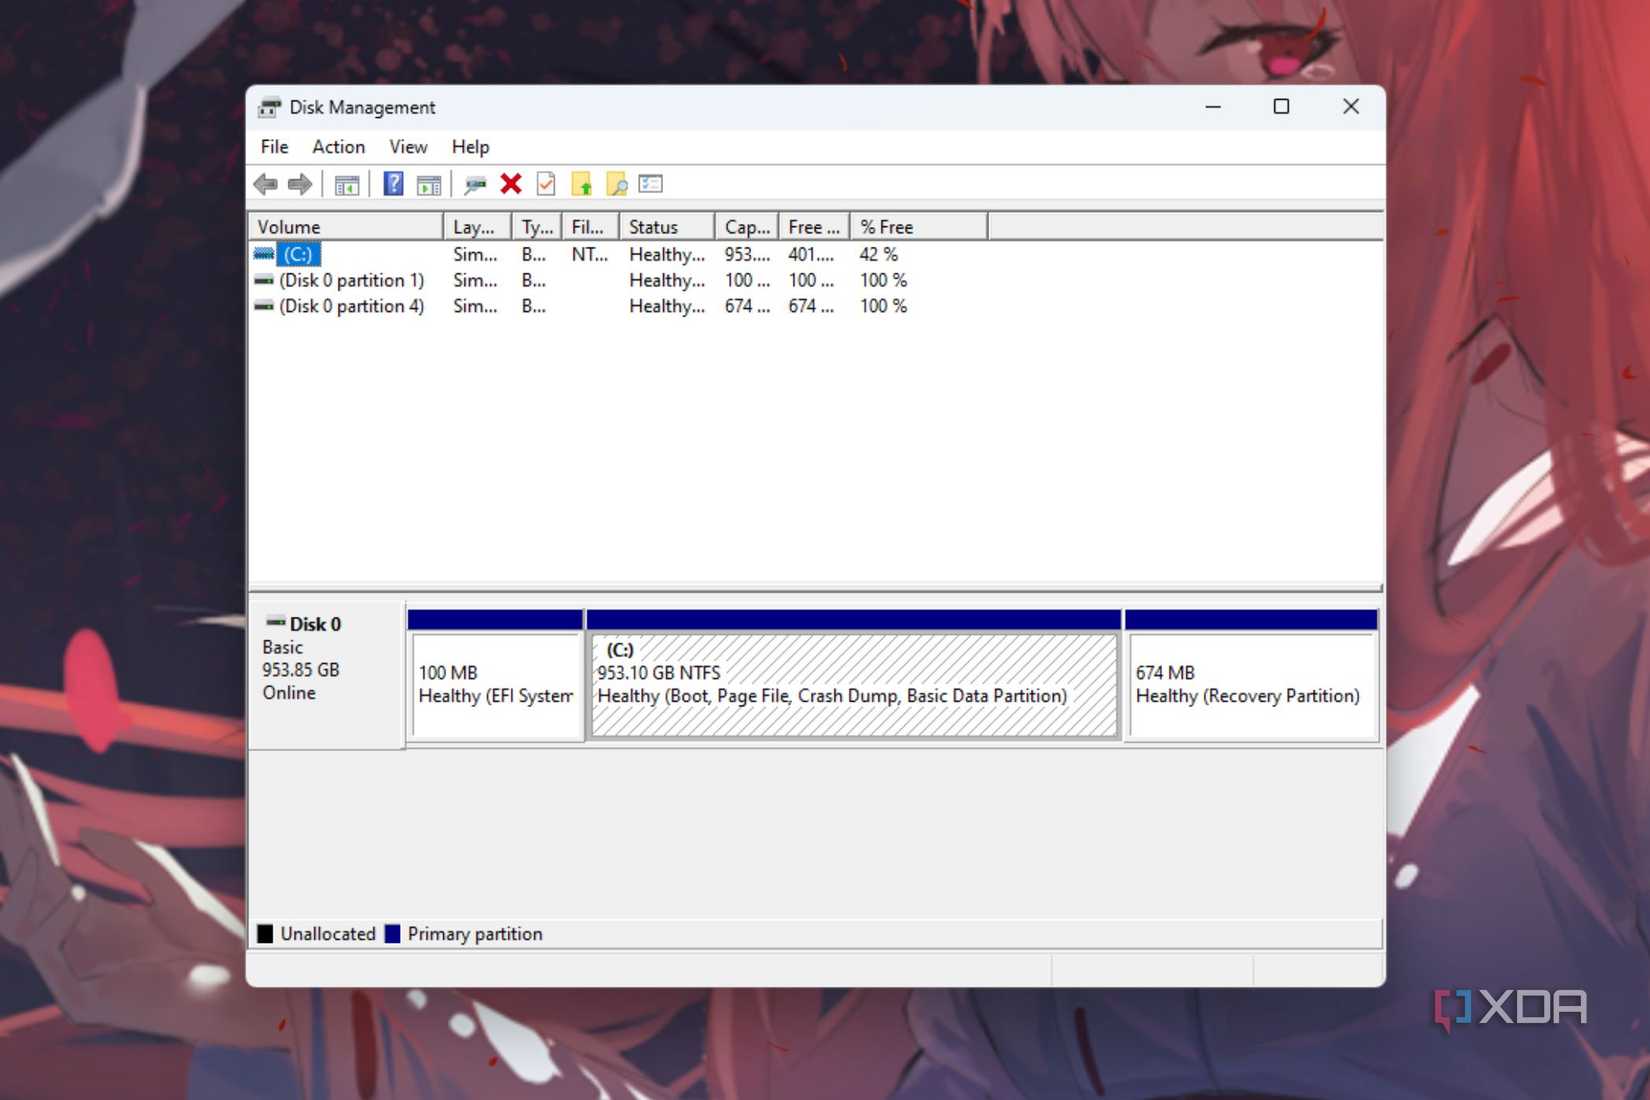
Task: Select the 674 MB Recovery Partition block
Action: point(1250,685)
